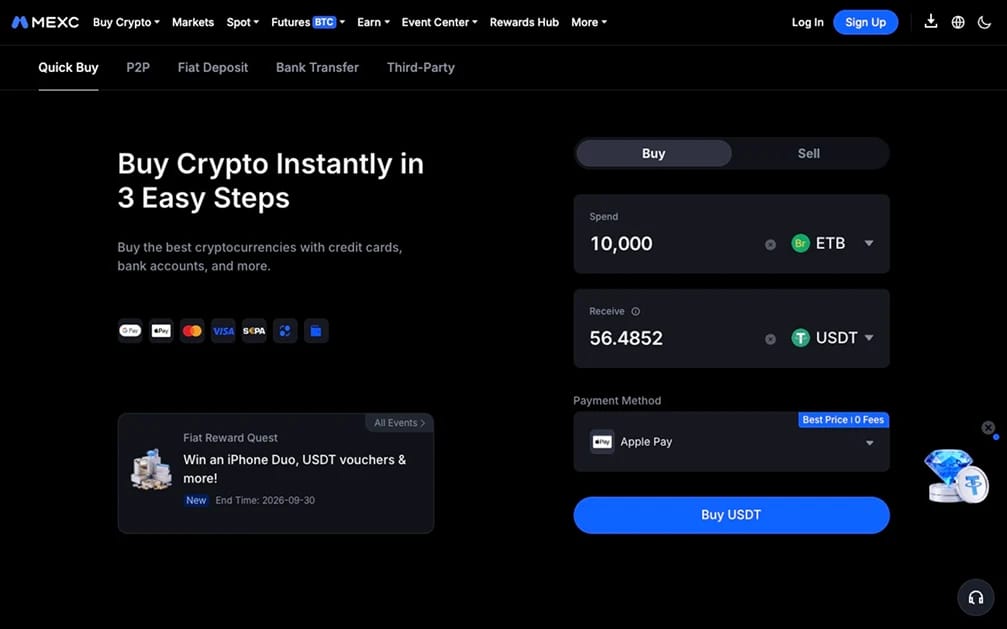Expand the Spot menu

[243, 22]
